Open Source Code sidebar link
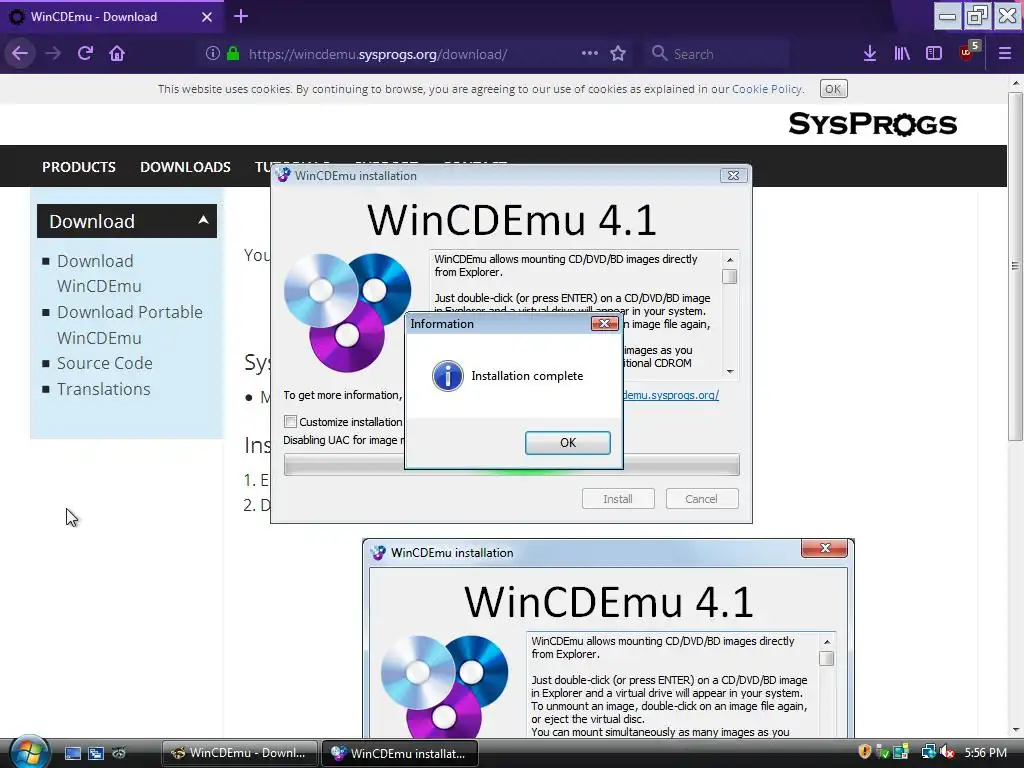This screenshot has height=768, width=1024. 105,363
